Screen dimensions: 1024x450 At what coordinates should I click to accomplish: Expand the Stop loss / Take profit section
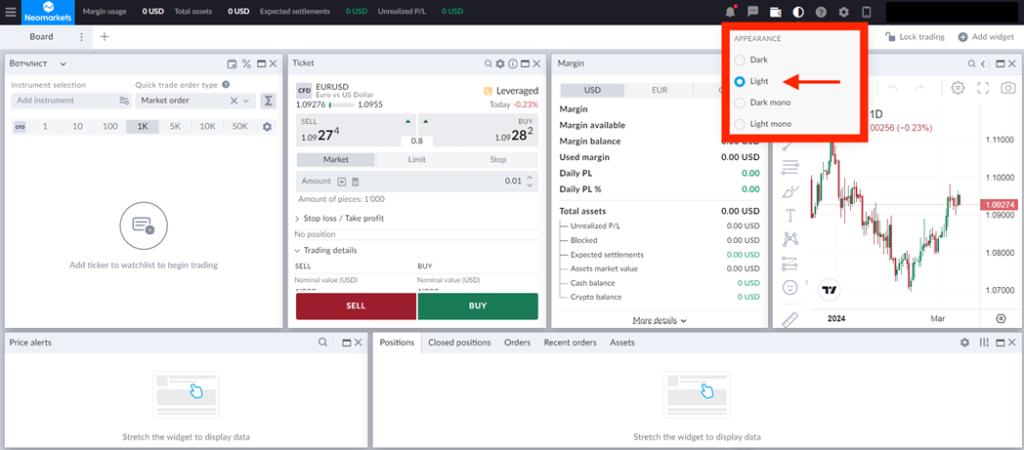point(340,218)
